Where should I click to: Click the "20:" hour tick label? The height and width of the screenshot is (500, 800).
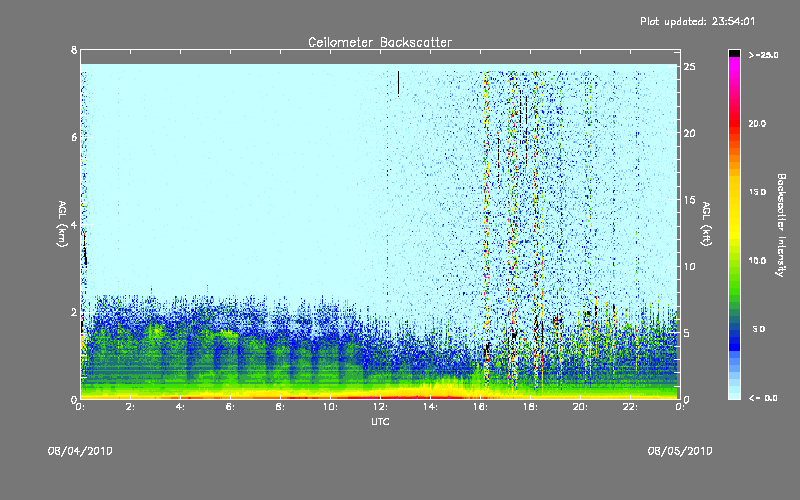tap(580, 407)
